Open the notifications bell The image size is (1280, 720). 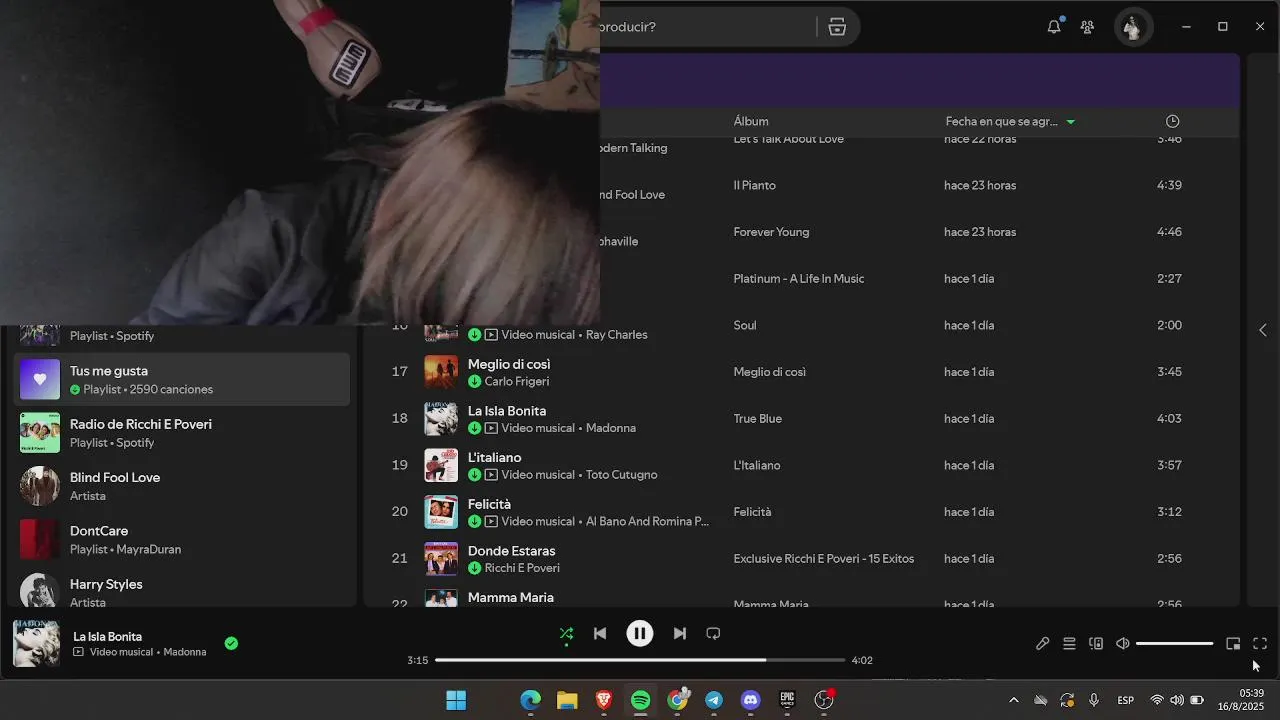click(x=1054, y=27)
